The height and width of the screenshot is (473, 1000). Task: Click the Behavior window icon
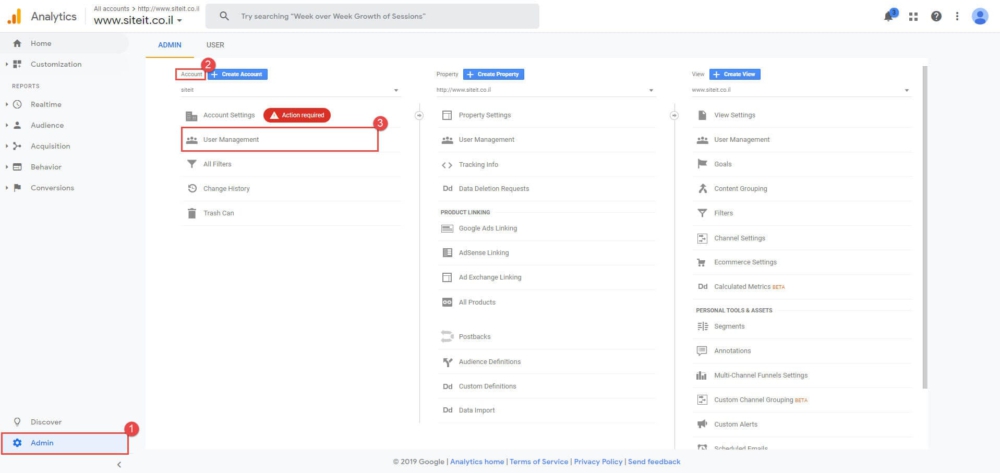pyautogui.click(x=17, y=167)
